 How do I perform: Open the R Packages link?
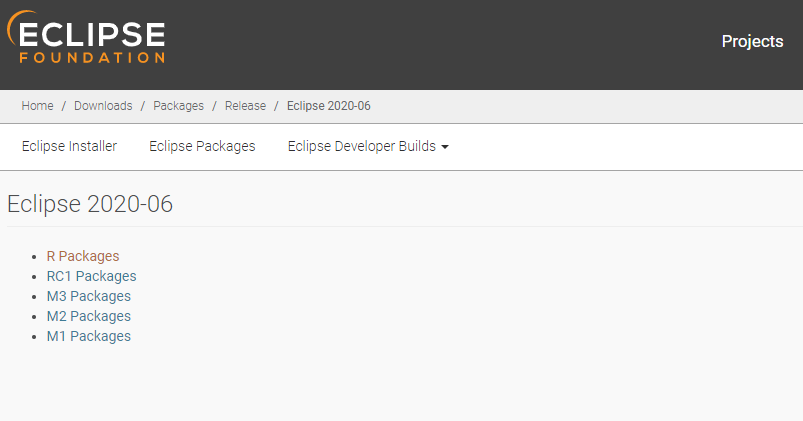(83, 256)
